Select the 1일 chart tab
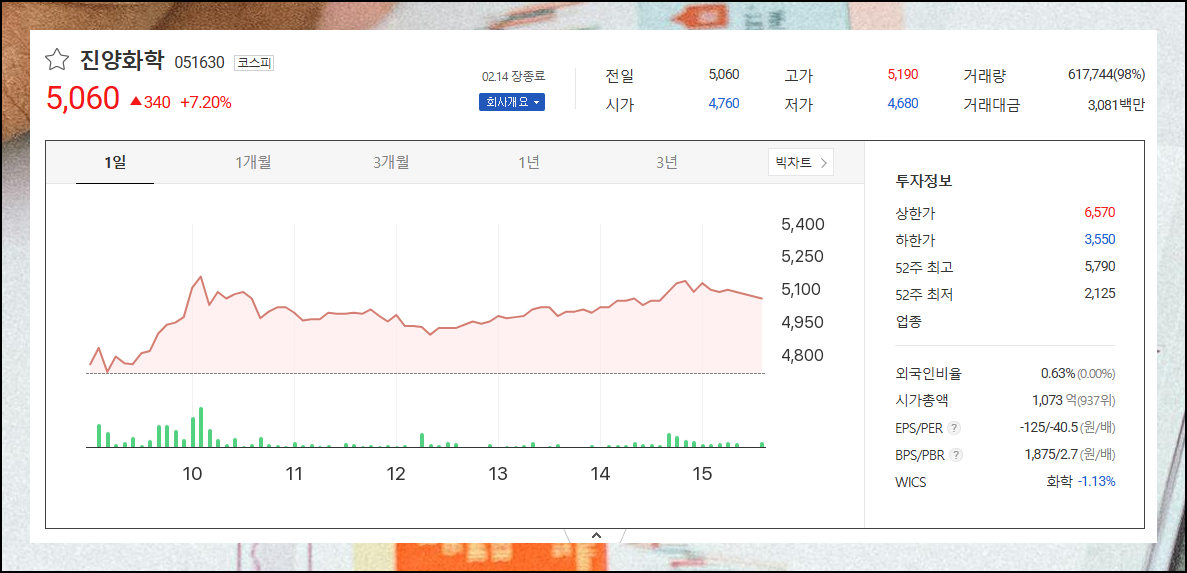Viewport: 1187px width, 573px height. [115, 162]
